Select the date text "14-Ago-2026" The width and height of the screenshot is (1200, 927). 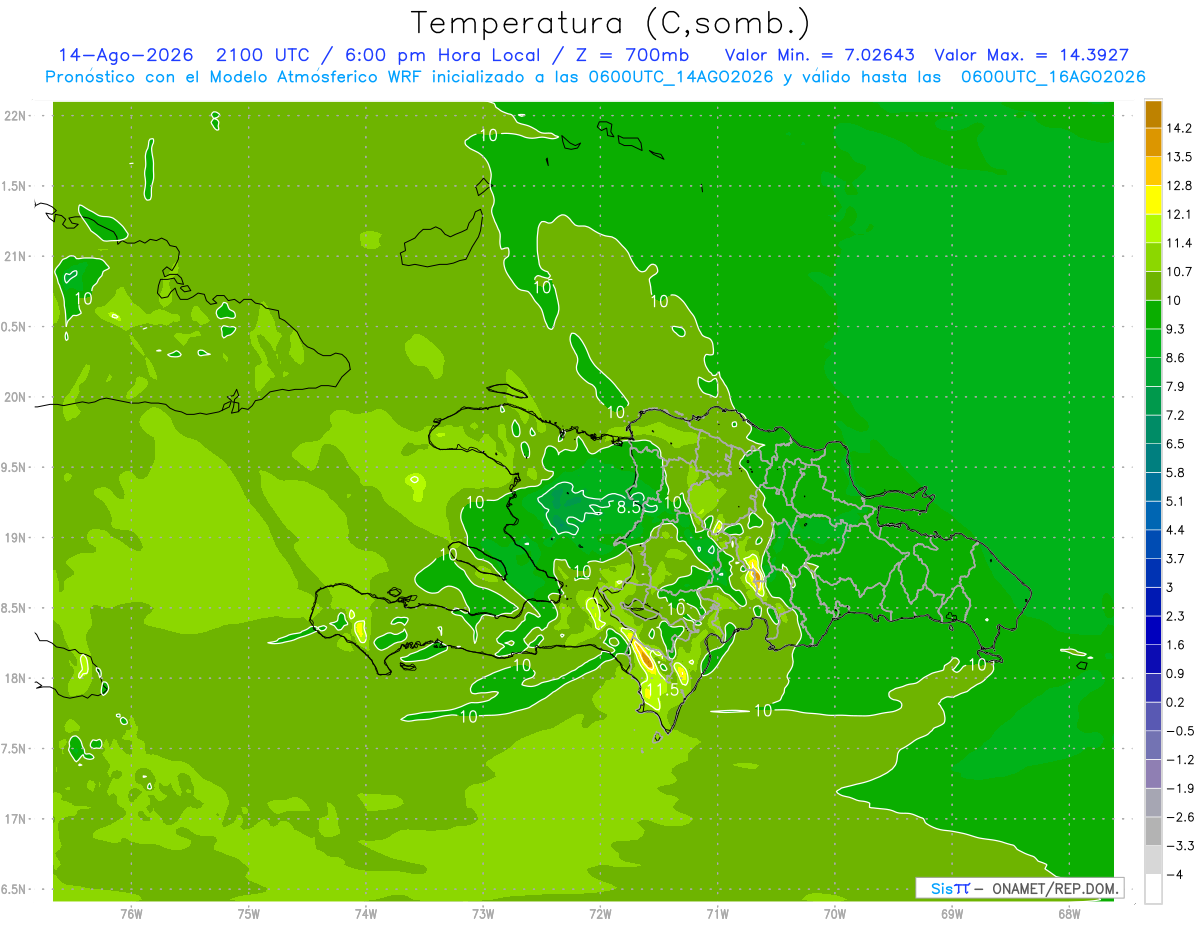pyautogui.click(x=125, y=55)
